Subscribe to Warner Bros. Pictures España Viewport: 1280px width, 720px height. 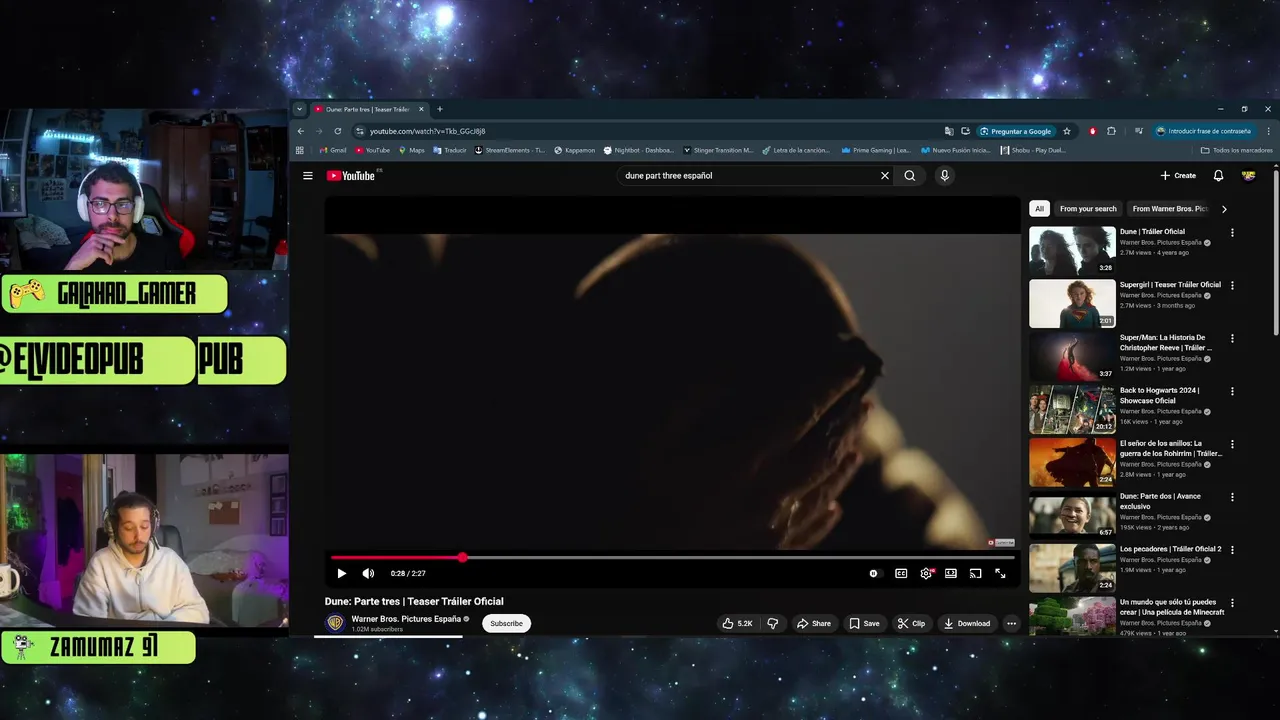[506, 623]
